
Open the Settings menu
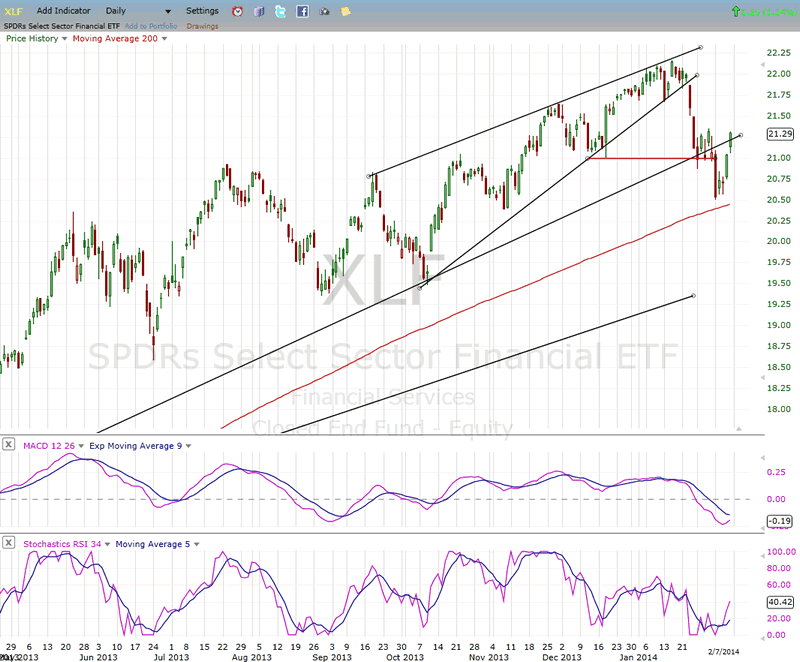click(202, 11)
